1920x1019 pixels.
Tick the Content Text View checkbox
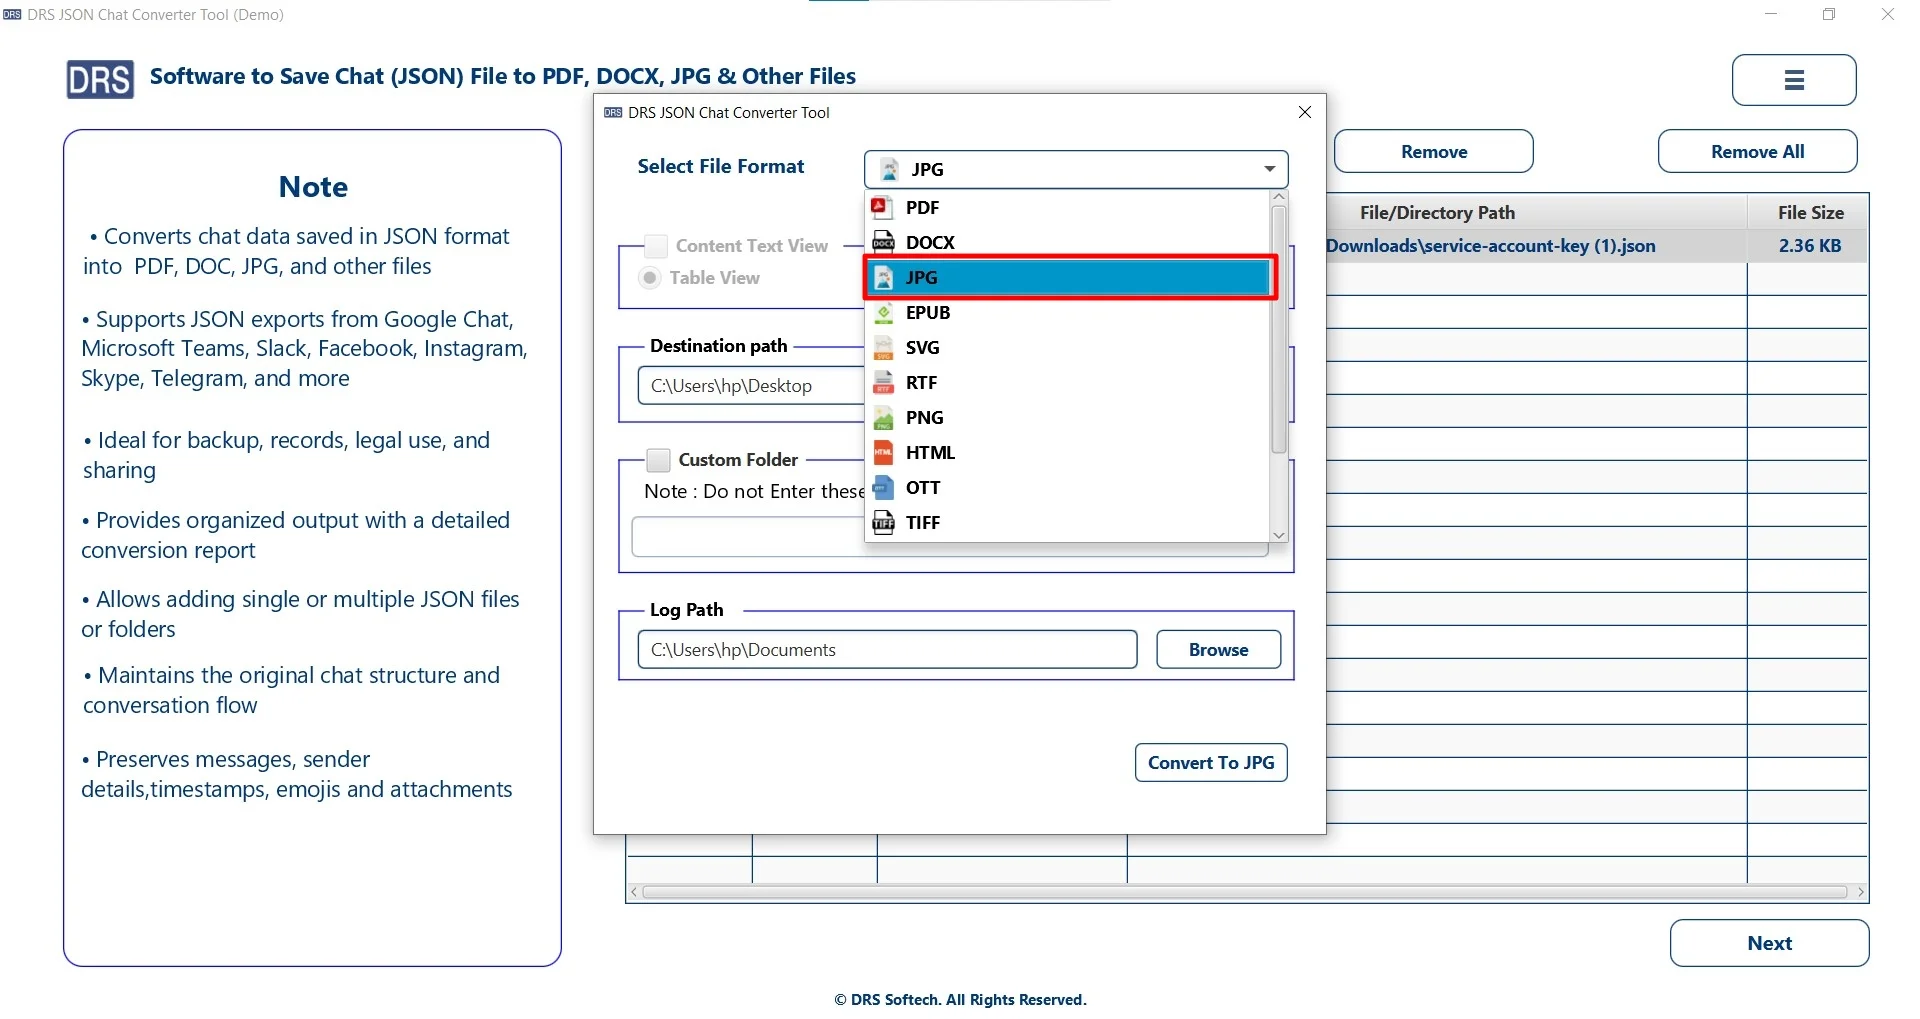click(x=656, y=246)
